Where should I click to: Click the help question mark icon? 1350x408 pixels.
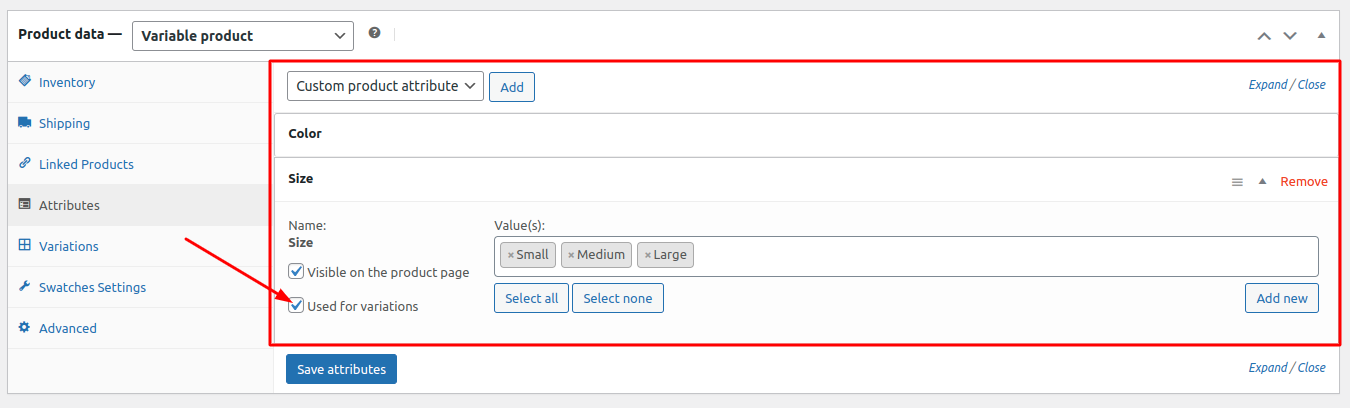374,33
